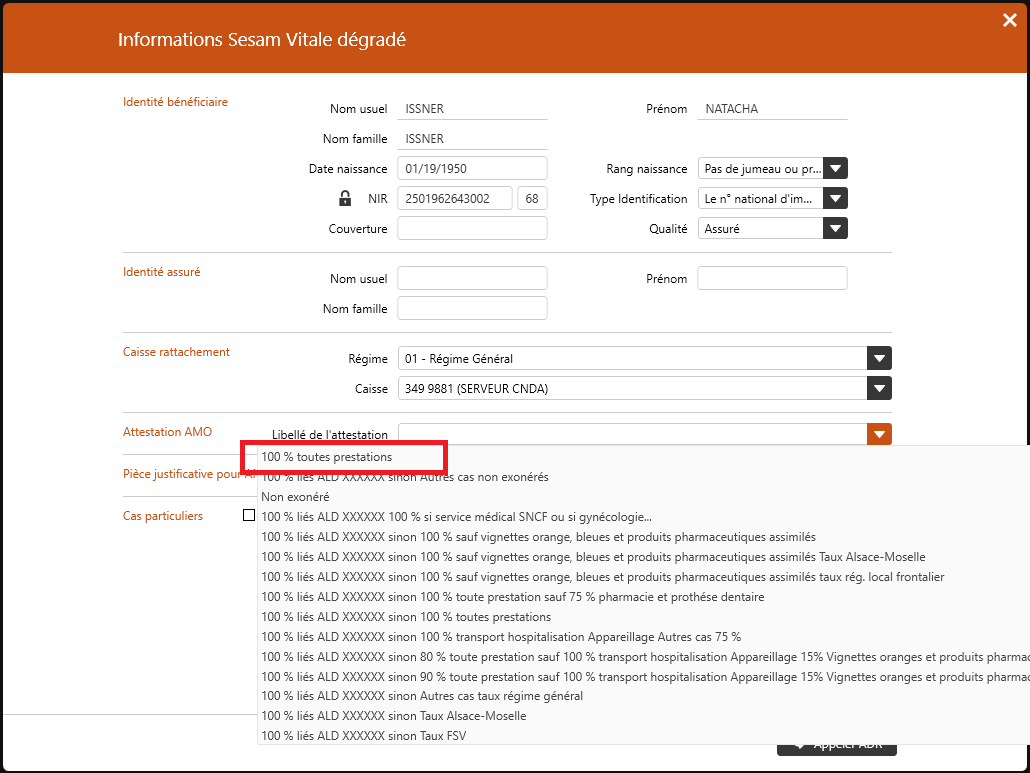Select "sinon Taux FSV" list entry
Viewport: 1030px width, 773px height.
coord(363,736)
